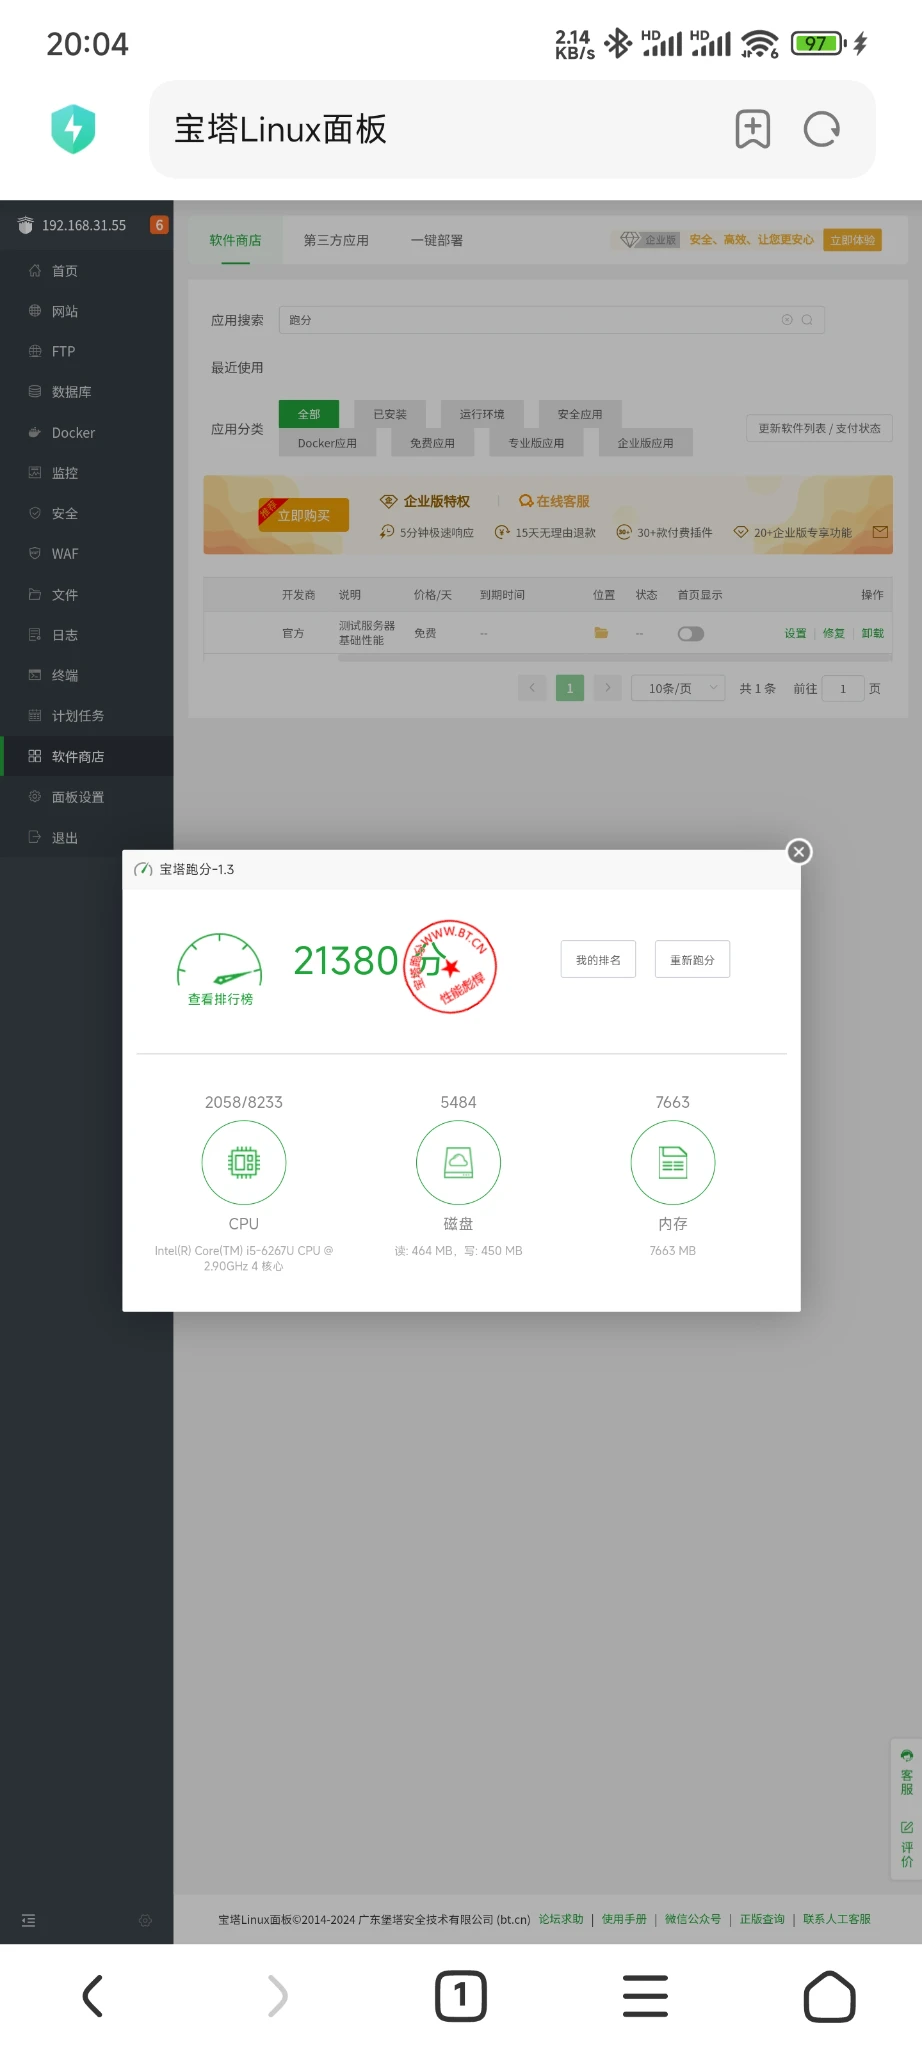This screenshot has height=2048, width=922.
Task: Click the 应用搜索 input field
Action: click(530, 320)
